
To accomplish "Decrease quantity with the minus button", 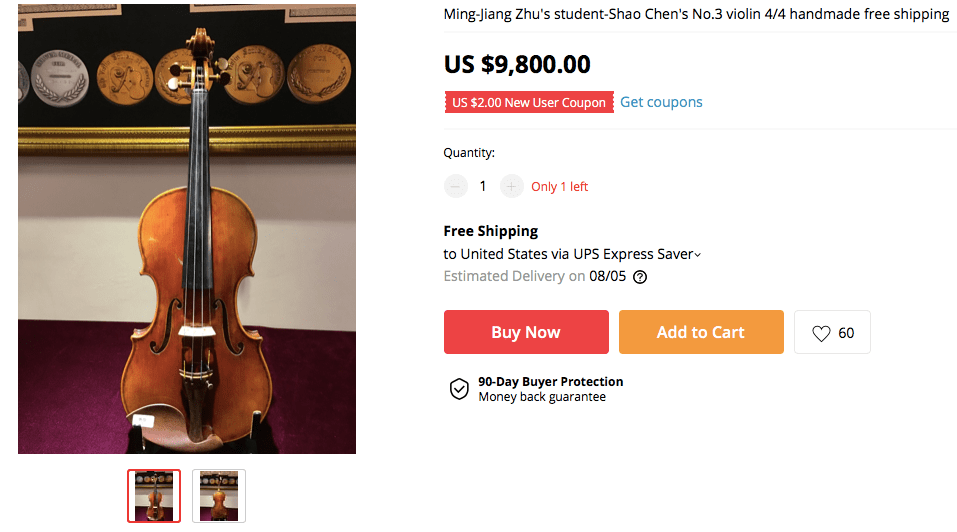I will [456, 186].
